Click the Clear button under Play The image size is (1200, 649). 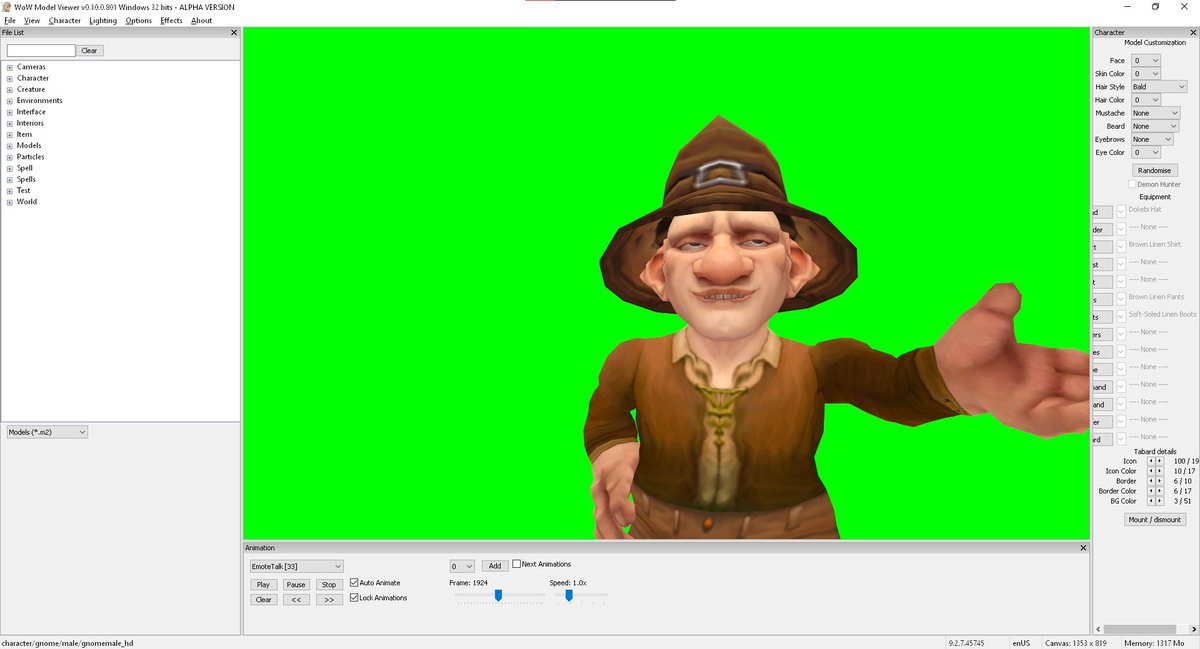264,600
